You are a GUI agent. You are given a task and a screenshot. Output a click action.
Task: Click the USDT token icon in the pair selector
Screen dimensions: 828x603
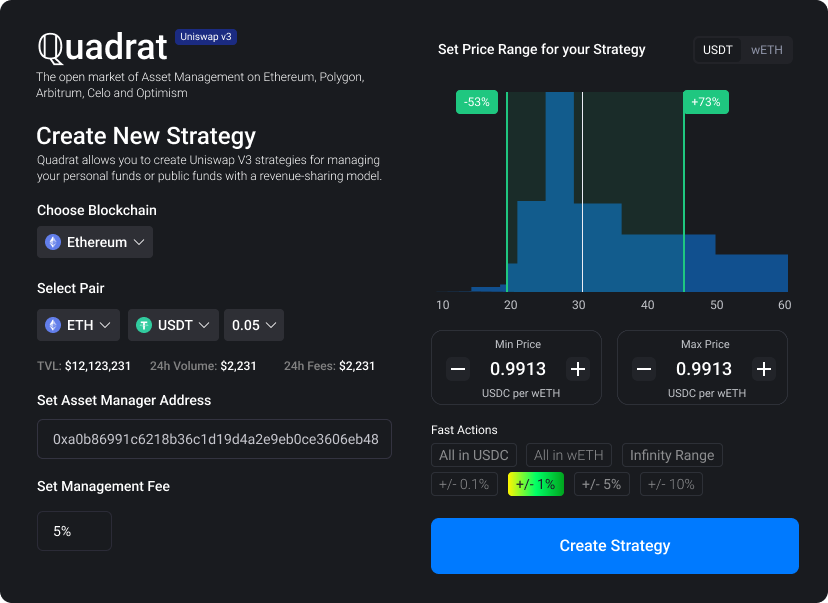(x=144, y=325)
